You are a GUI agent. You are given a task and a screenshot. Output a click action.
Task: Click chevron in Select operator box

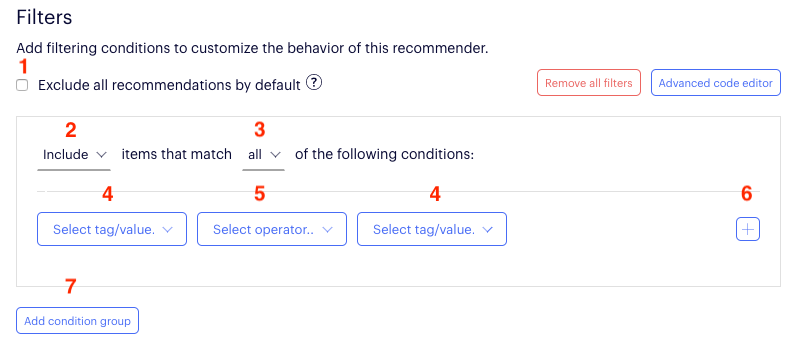tap(328, 230)
